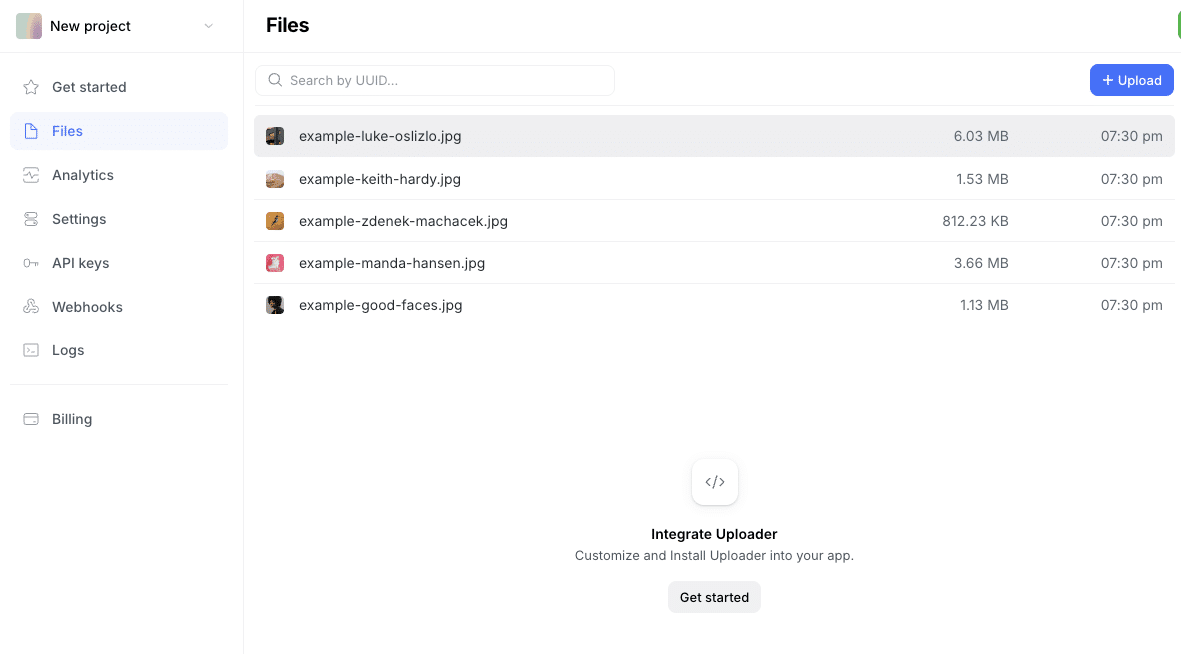Screen dimensions: 1181x654
Task: Open thumbnail of example-luke-oslizlo.jpg
Action: point(275,136)
